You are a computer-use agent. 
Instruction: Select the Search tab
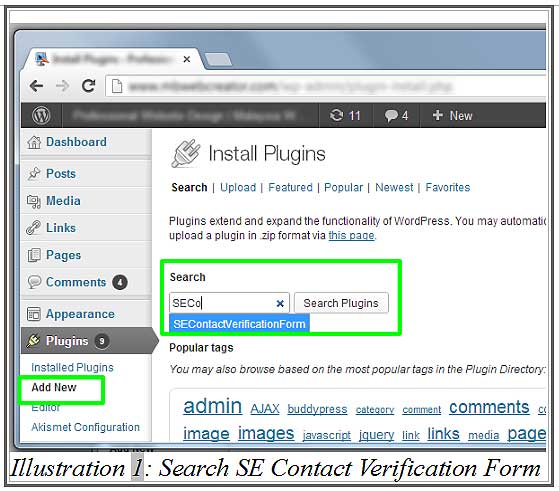click(189, 187)
